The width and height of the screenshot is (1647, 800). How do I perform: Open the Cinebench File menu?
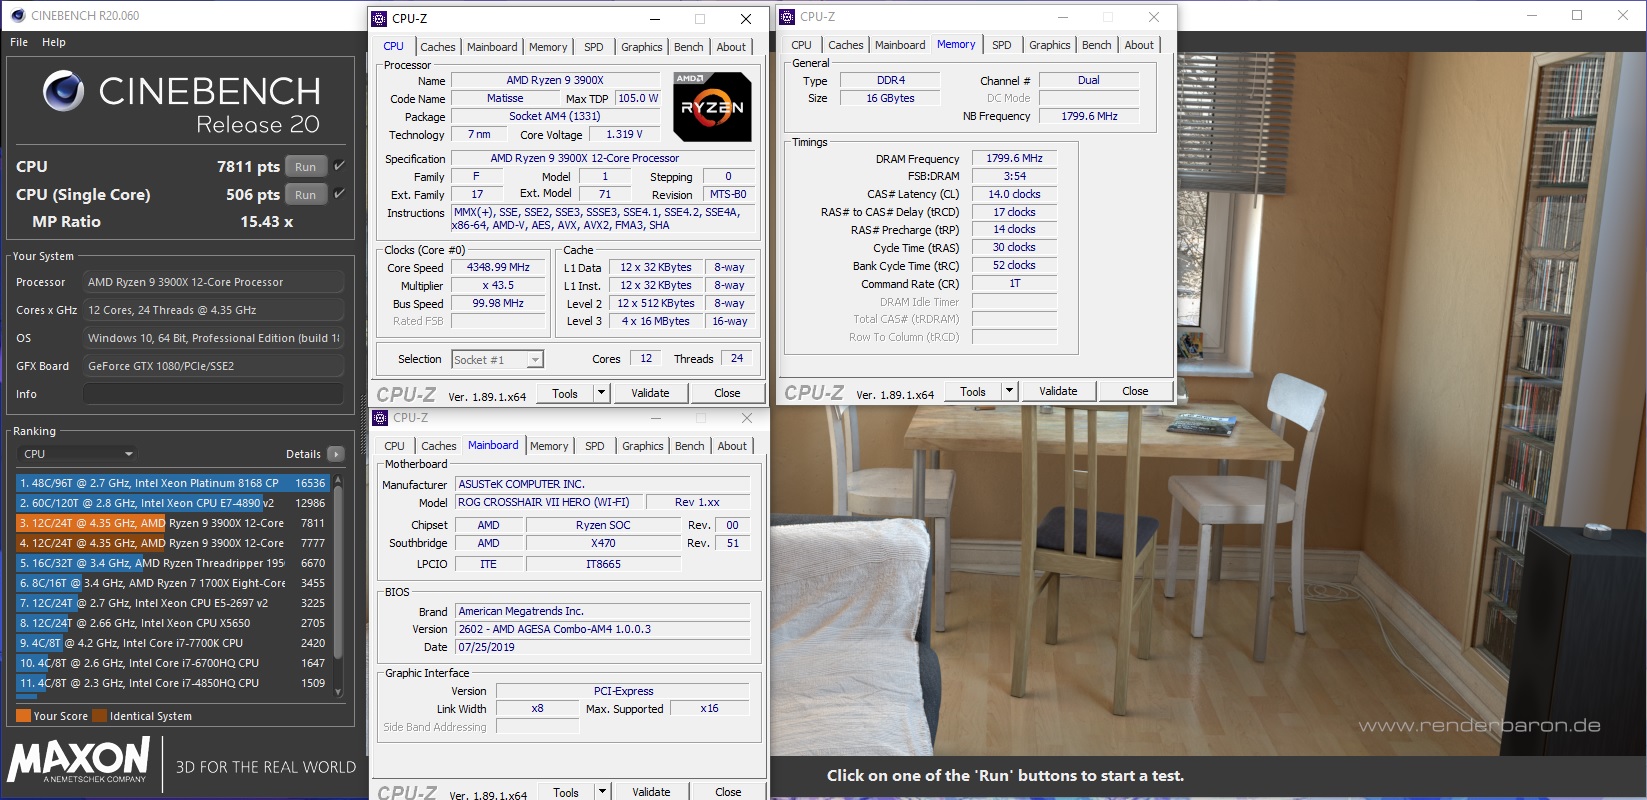[19, 42]
